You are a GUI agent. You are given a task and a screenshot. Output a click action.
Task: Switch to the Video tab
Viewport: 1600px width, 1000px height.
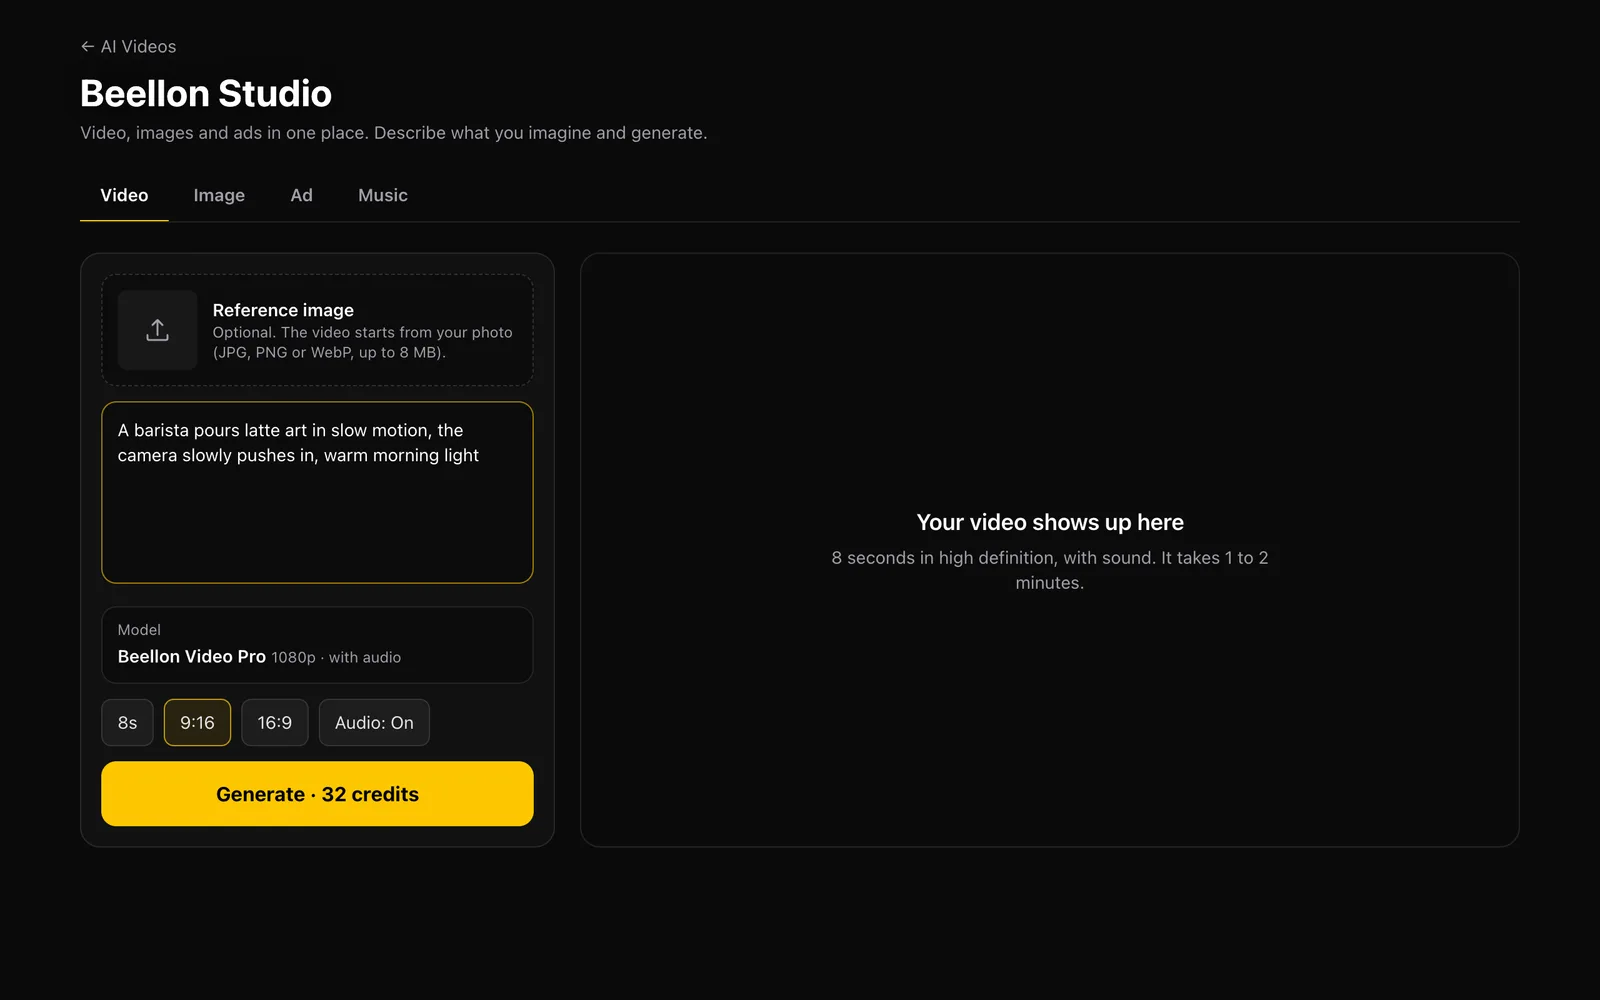pyautogui.click(x=124, y=195)
